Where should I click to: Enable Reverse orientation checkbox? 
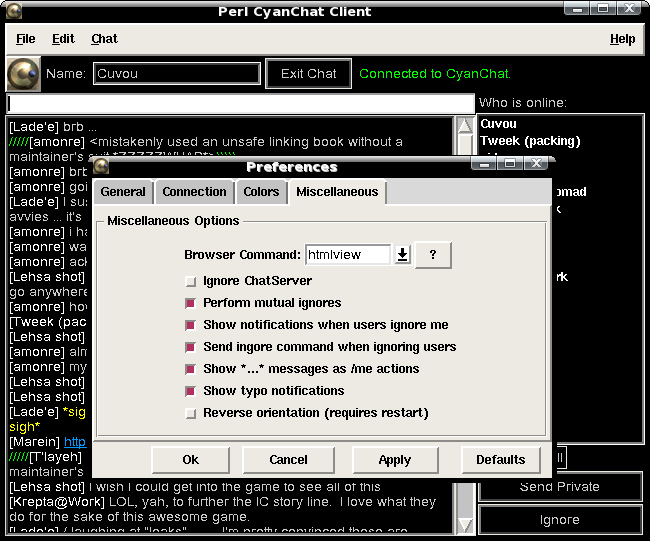click(x=191, y=413)
